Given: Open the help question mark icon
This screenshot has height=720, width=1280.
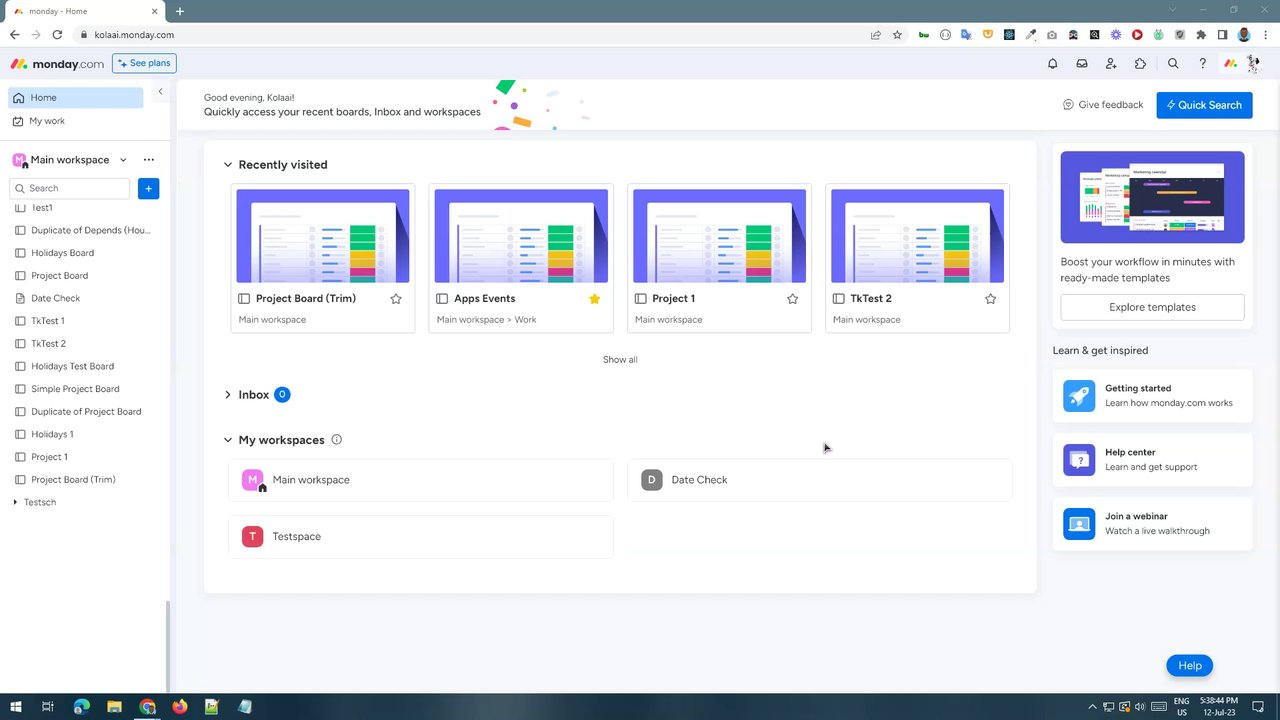Looking at the screenshot, I should click(x=1202, y=63).
